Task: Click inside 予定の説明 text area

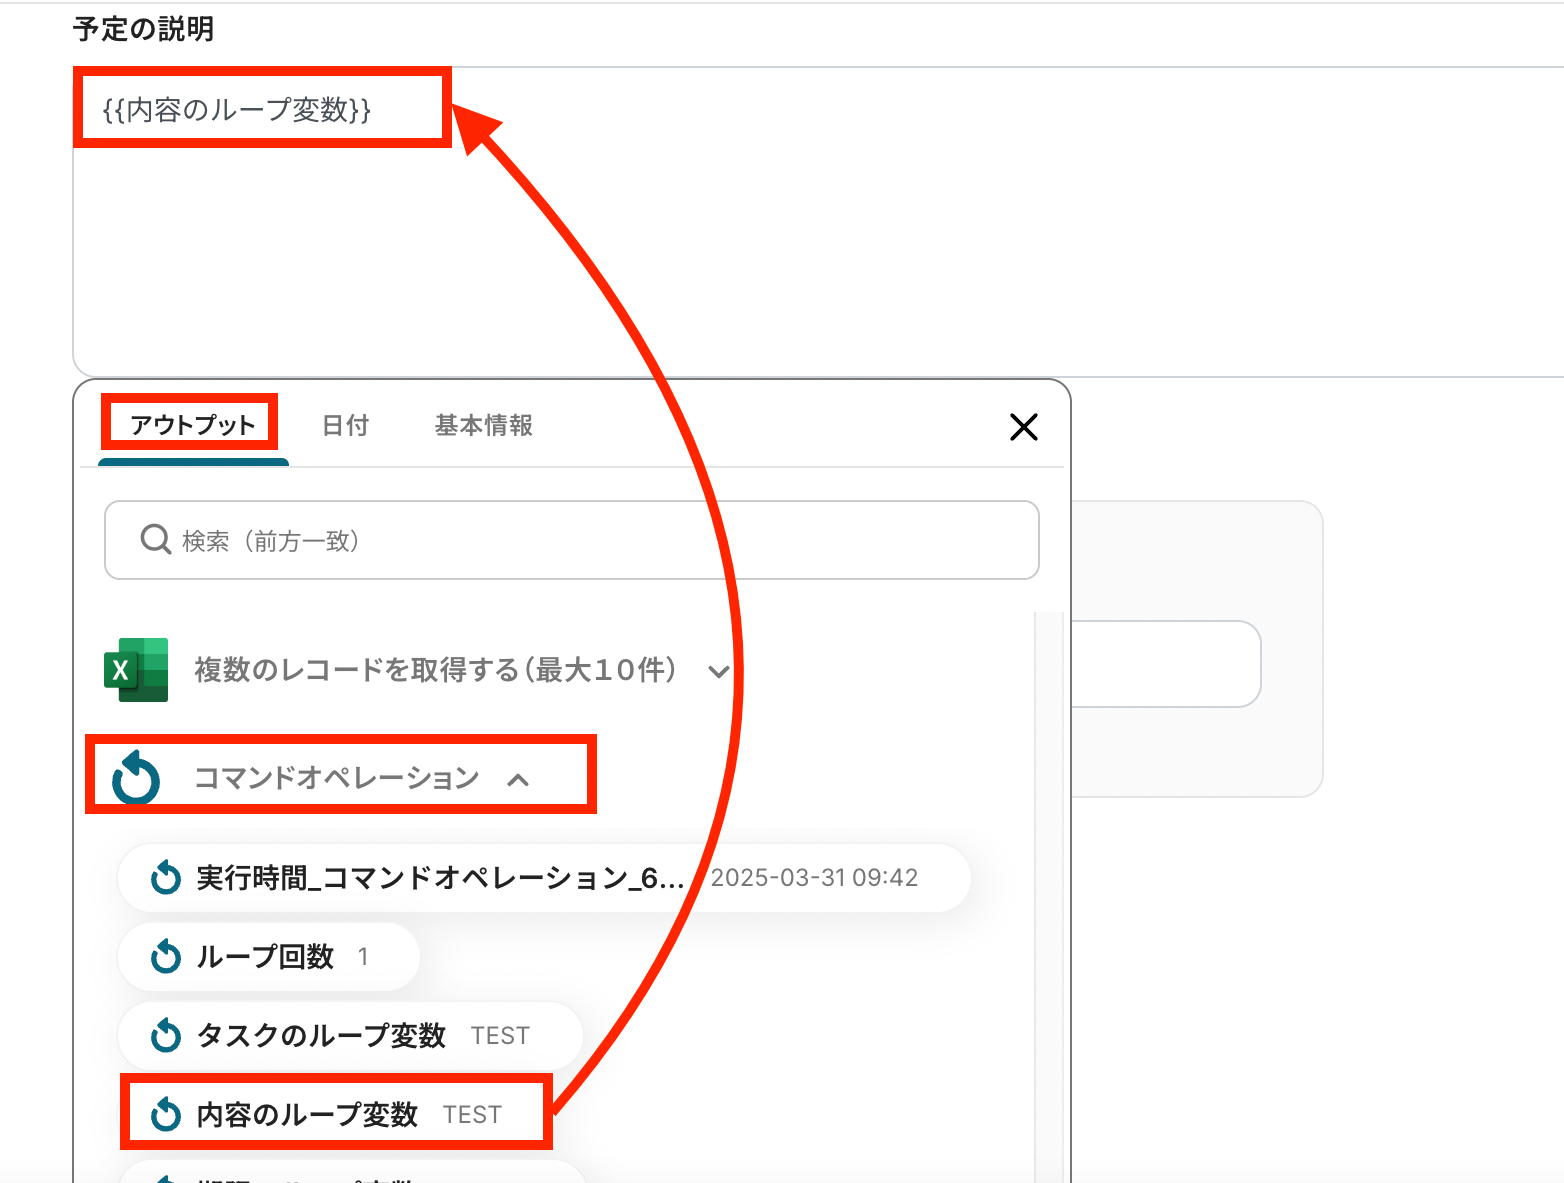Action: click(818, 222)
